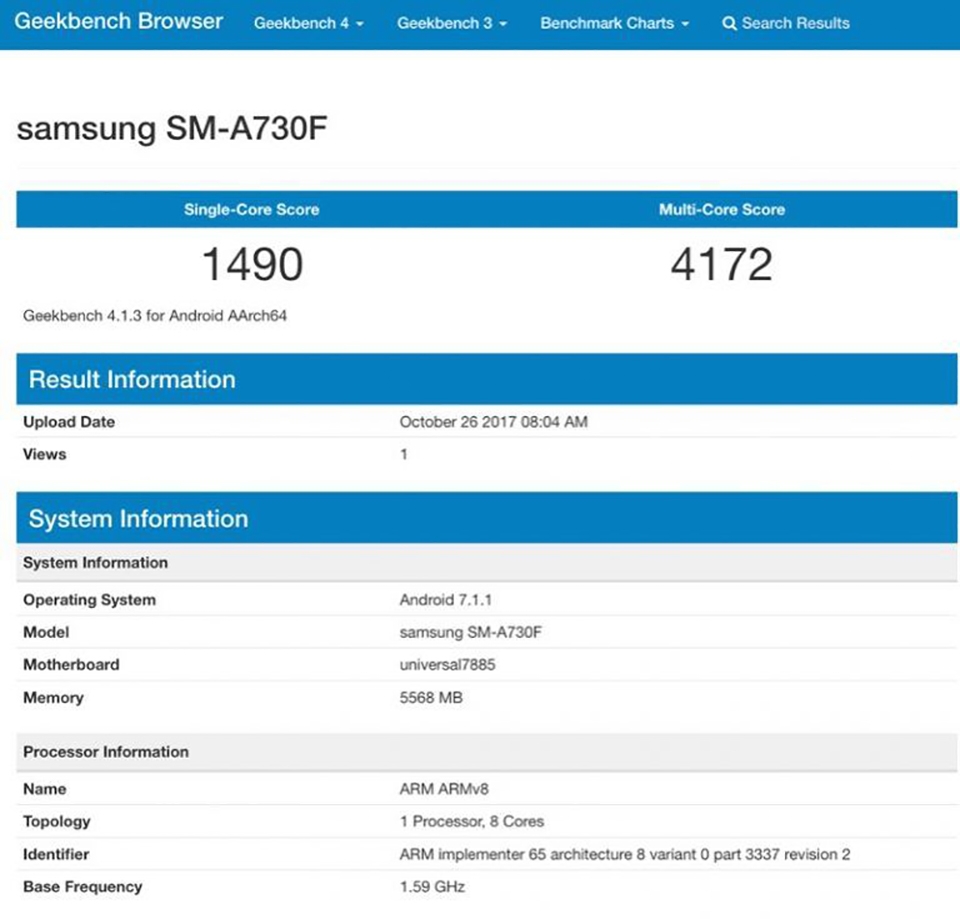Click the magnifier search icon
The height and width of the screenshot is (919, 960).
[x=729, y=23]
